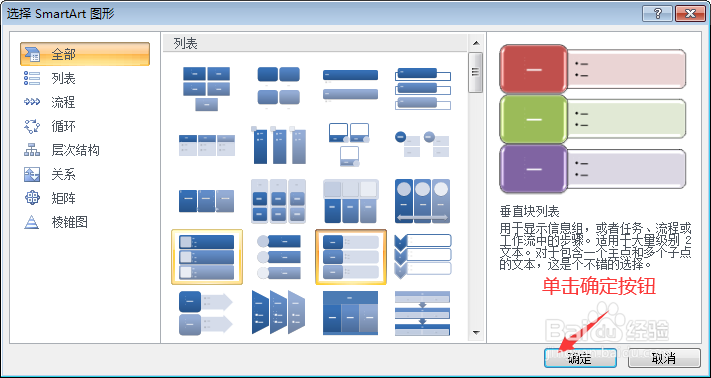
Task: Select the three-column table bullet list layout
Action: [207, 145]
